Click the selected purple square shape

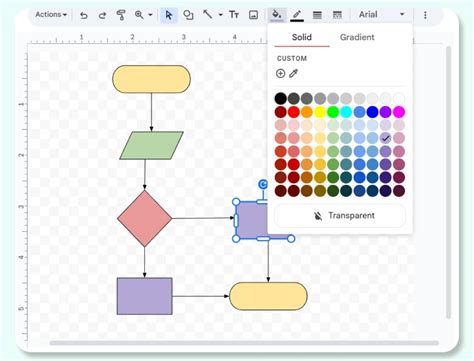[252, 220]
